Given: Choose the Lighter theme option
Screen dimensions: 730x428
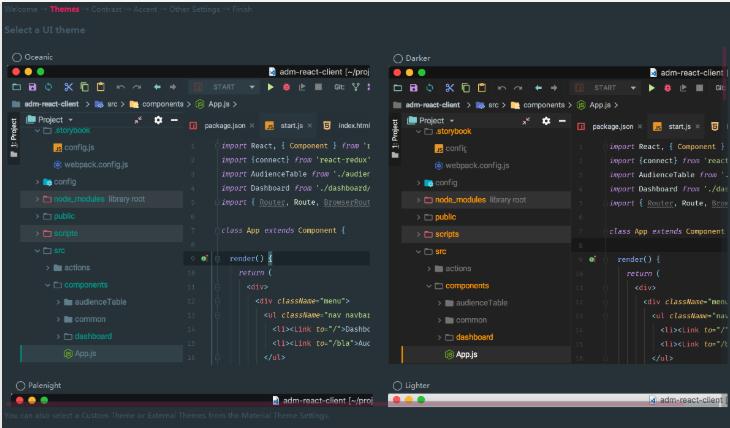Looking at the screenshot, I should pyautogui.click(x=397, y=386).
